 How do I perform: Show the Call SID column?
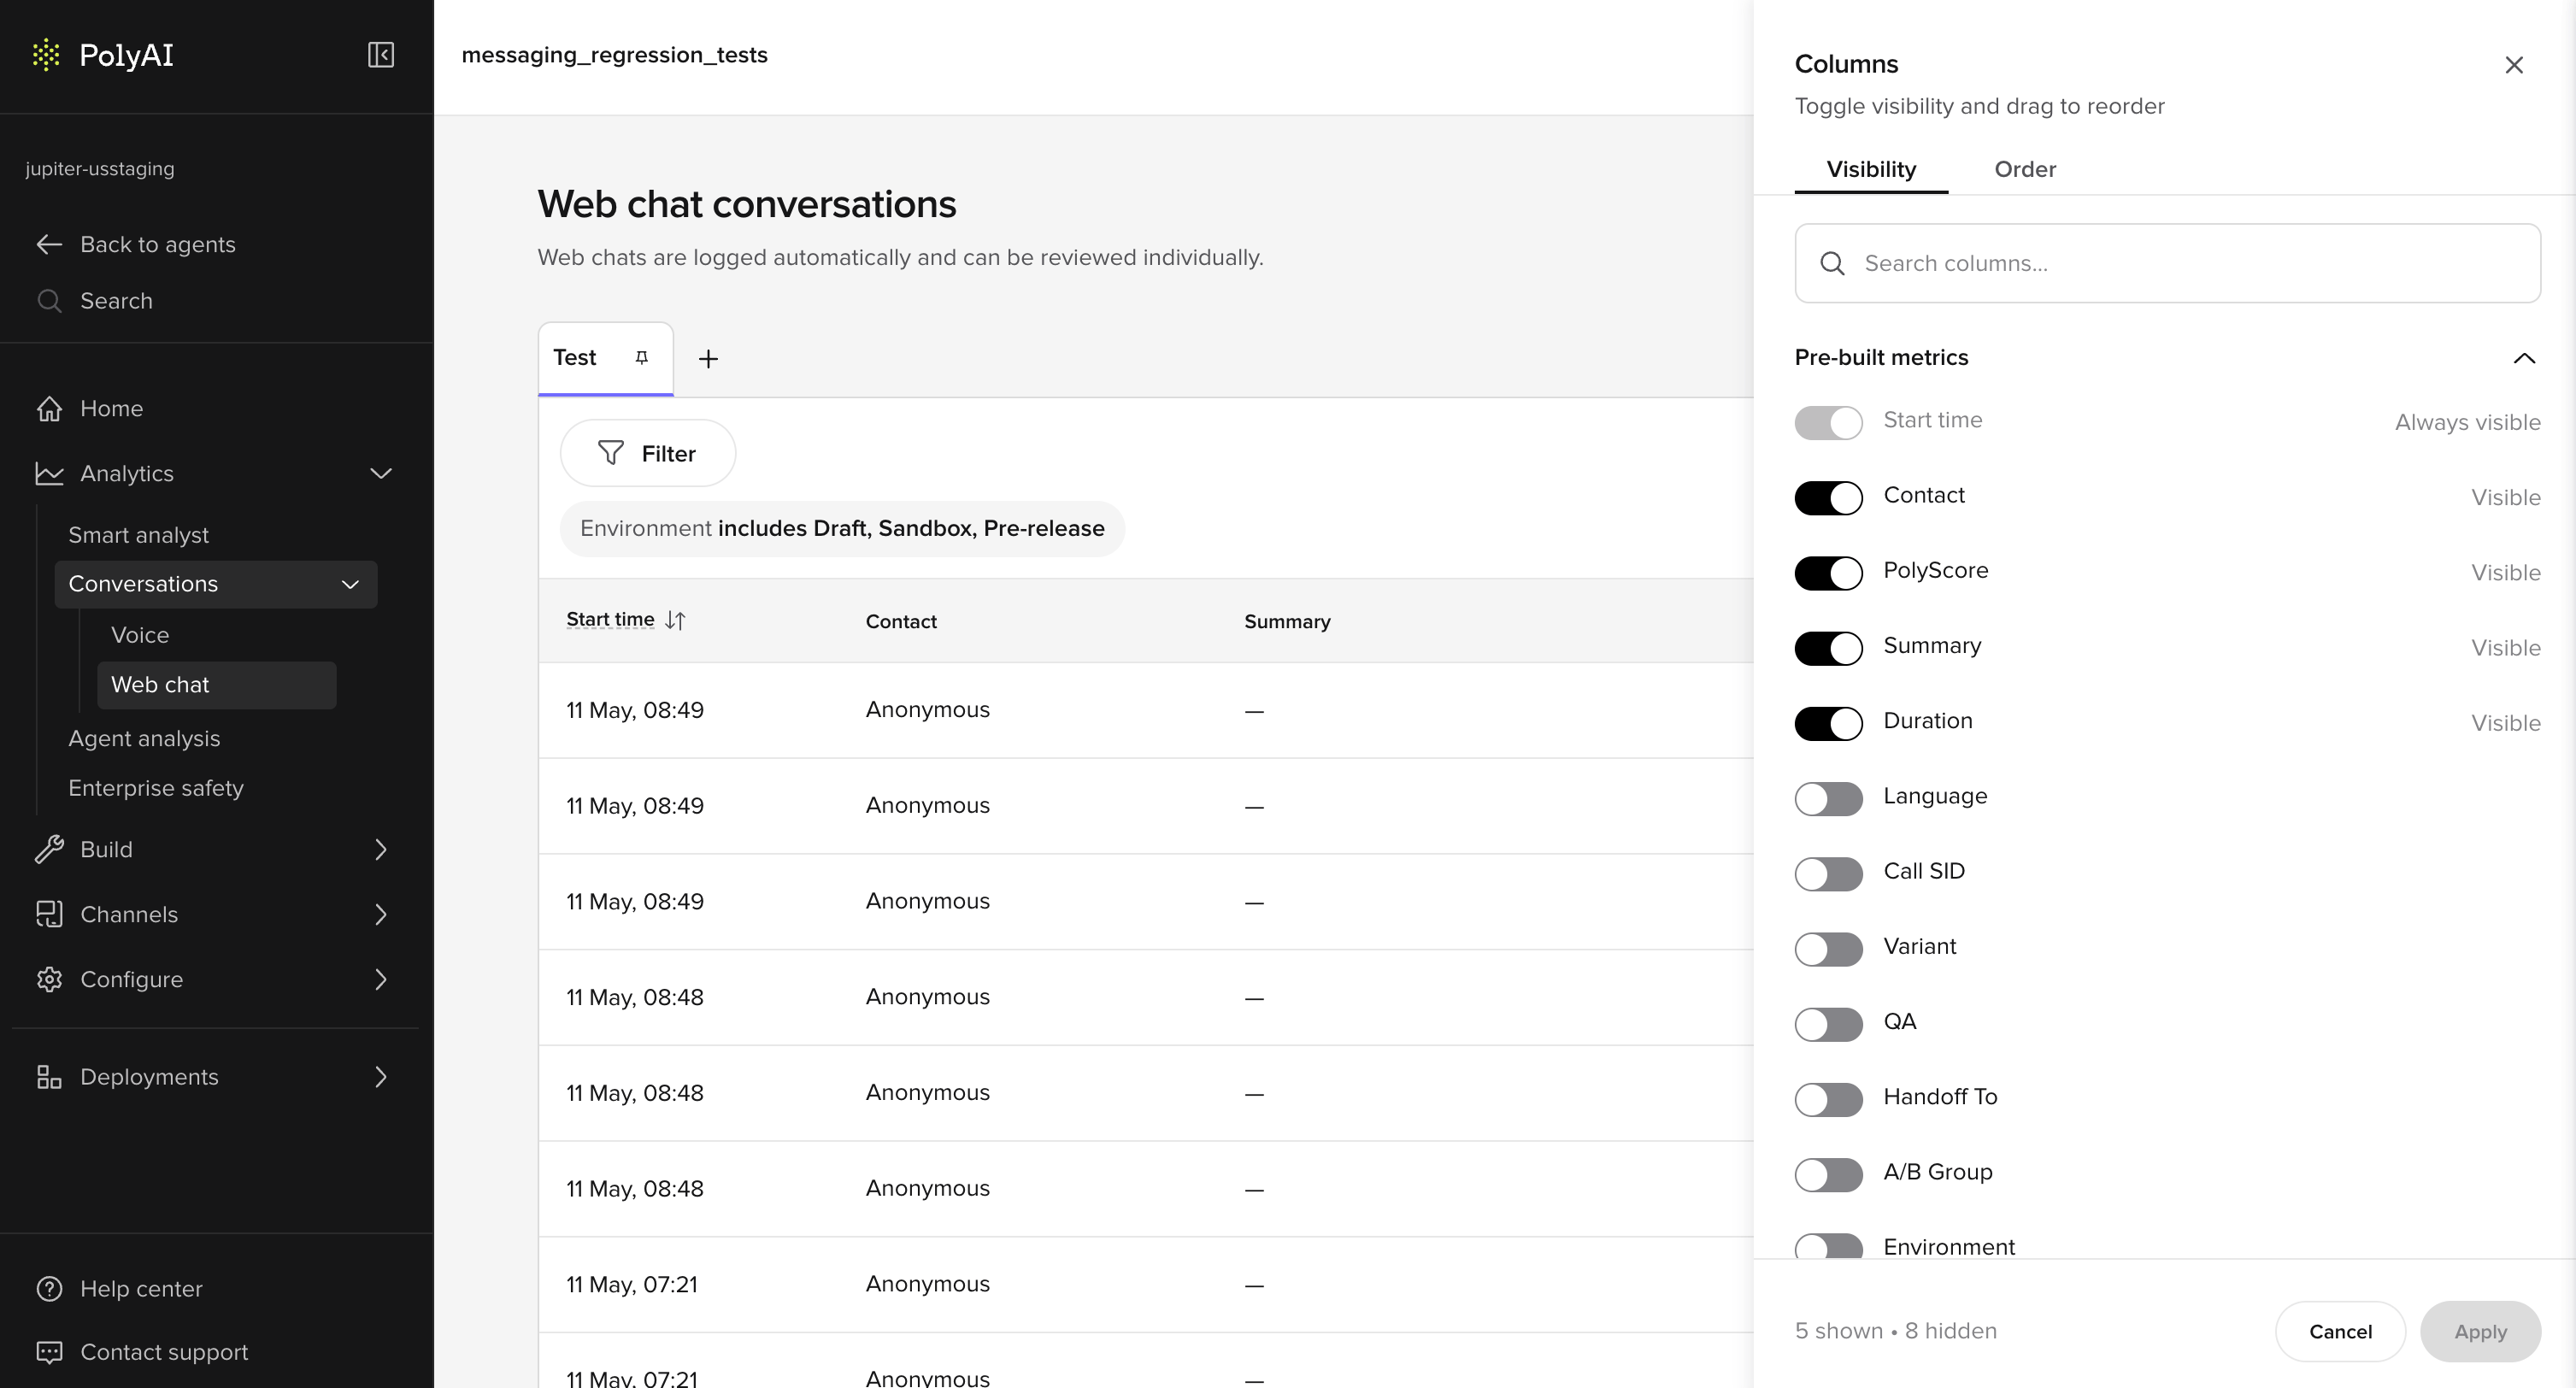1828,874
